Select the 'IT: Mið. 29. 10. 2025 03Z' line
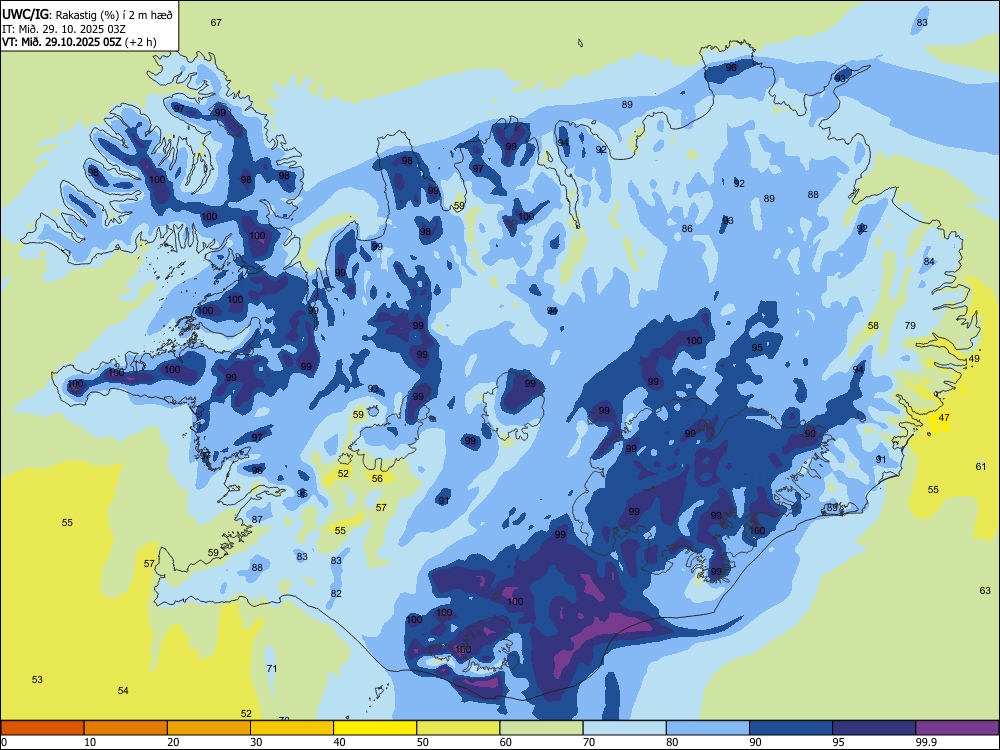 (x=64, y=29)
